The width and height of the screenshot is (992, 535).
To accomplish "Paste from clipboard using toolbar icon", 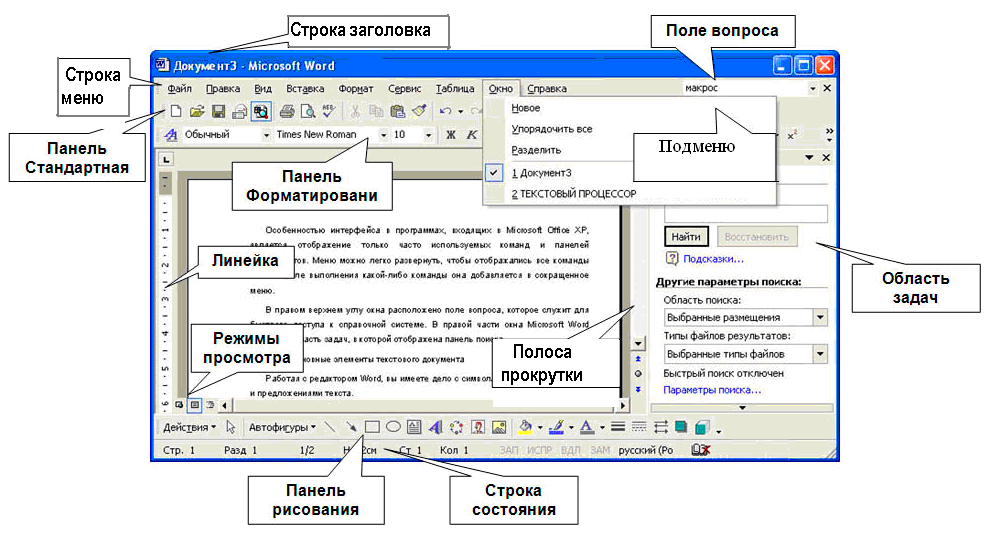I will click(x=397, y=111).
